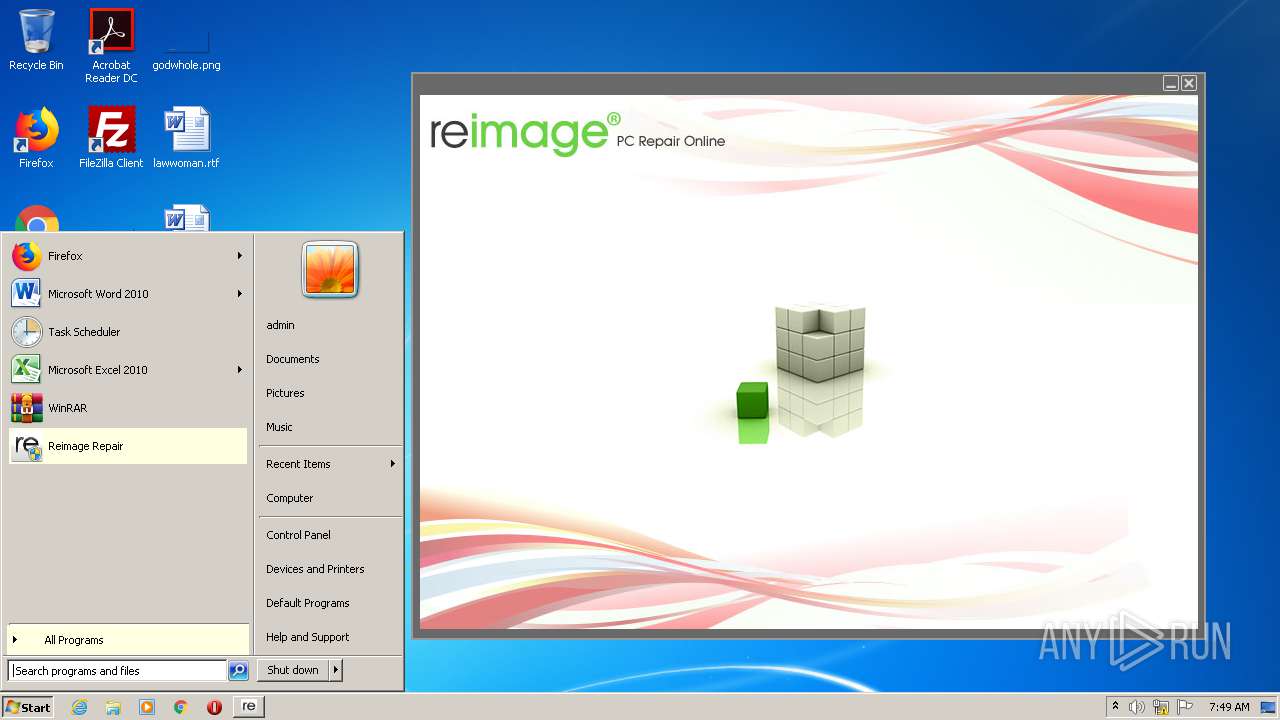Open shut down options arrow

pos(336,670)
